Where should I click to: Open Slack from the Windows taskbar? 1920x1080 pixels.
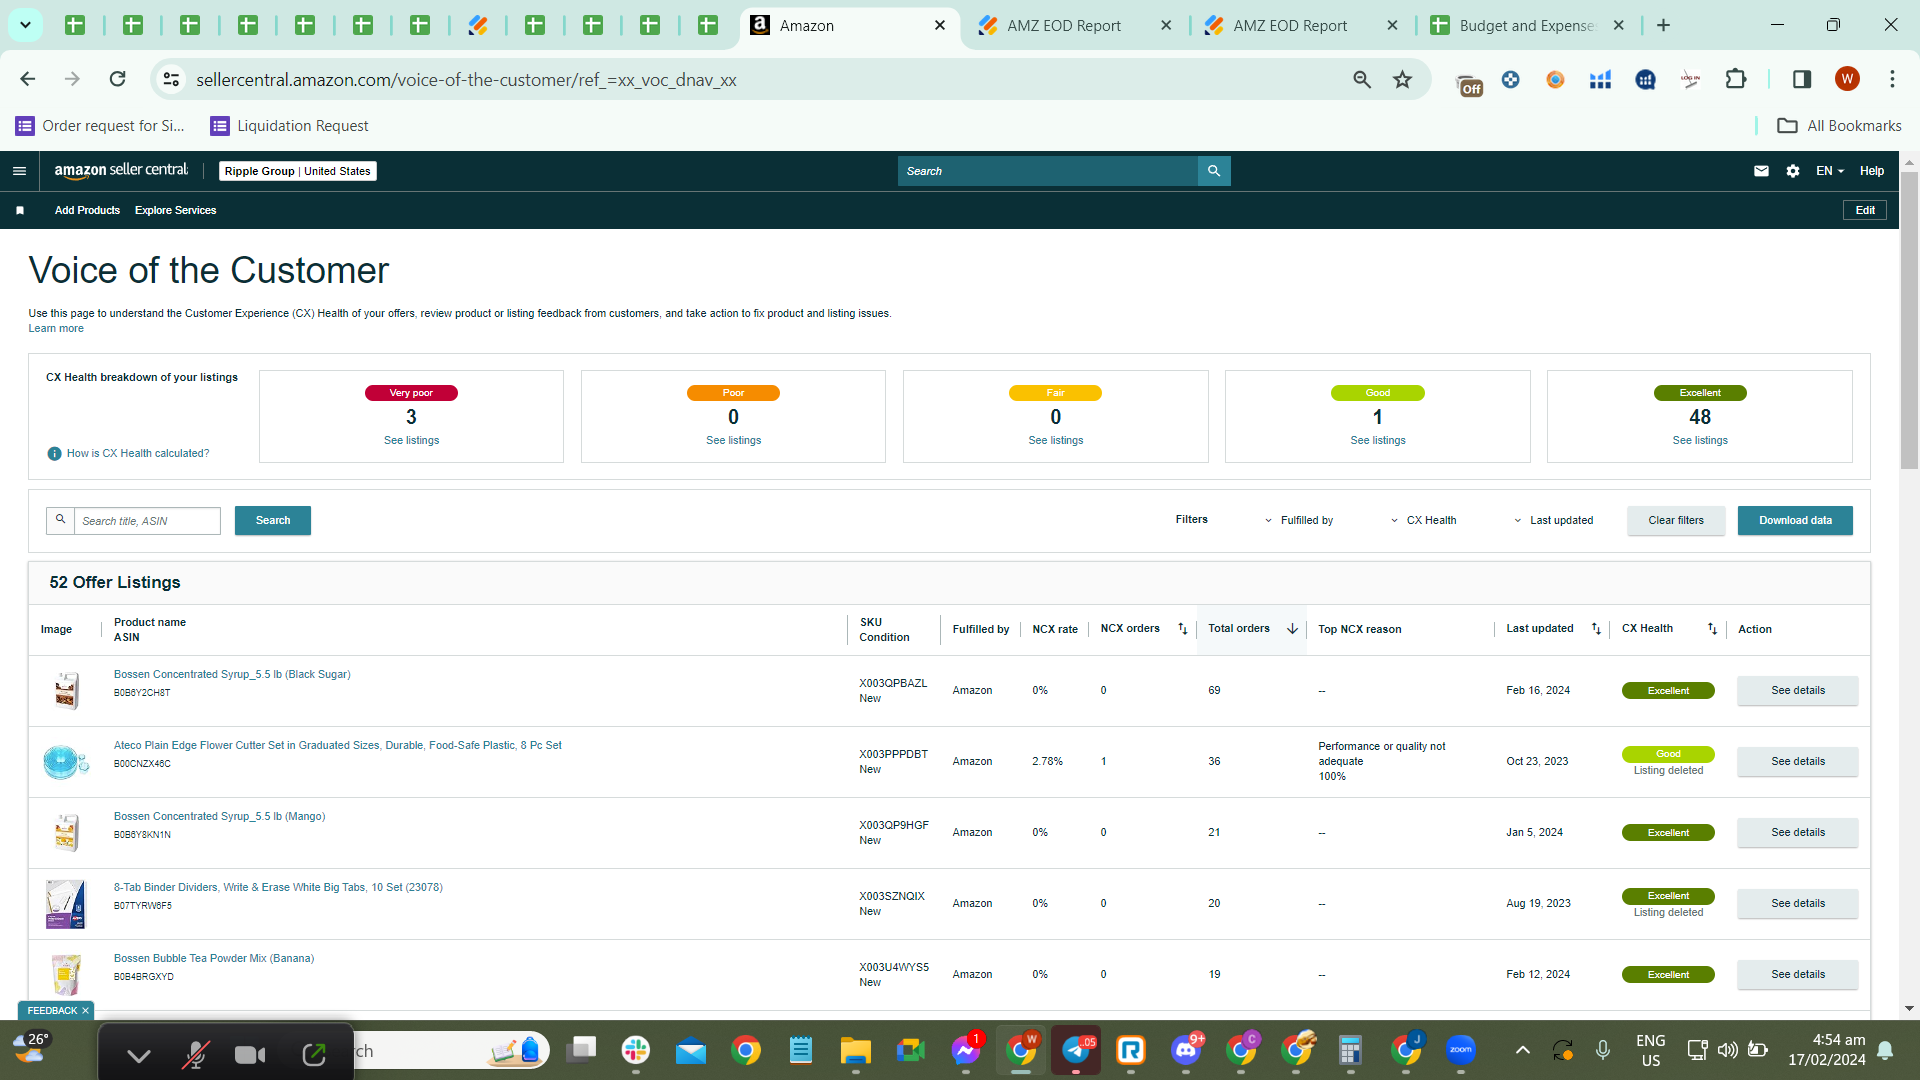[635, 1051]
